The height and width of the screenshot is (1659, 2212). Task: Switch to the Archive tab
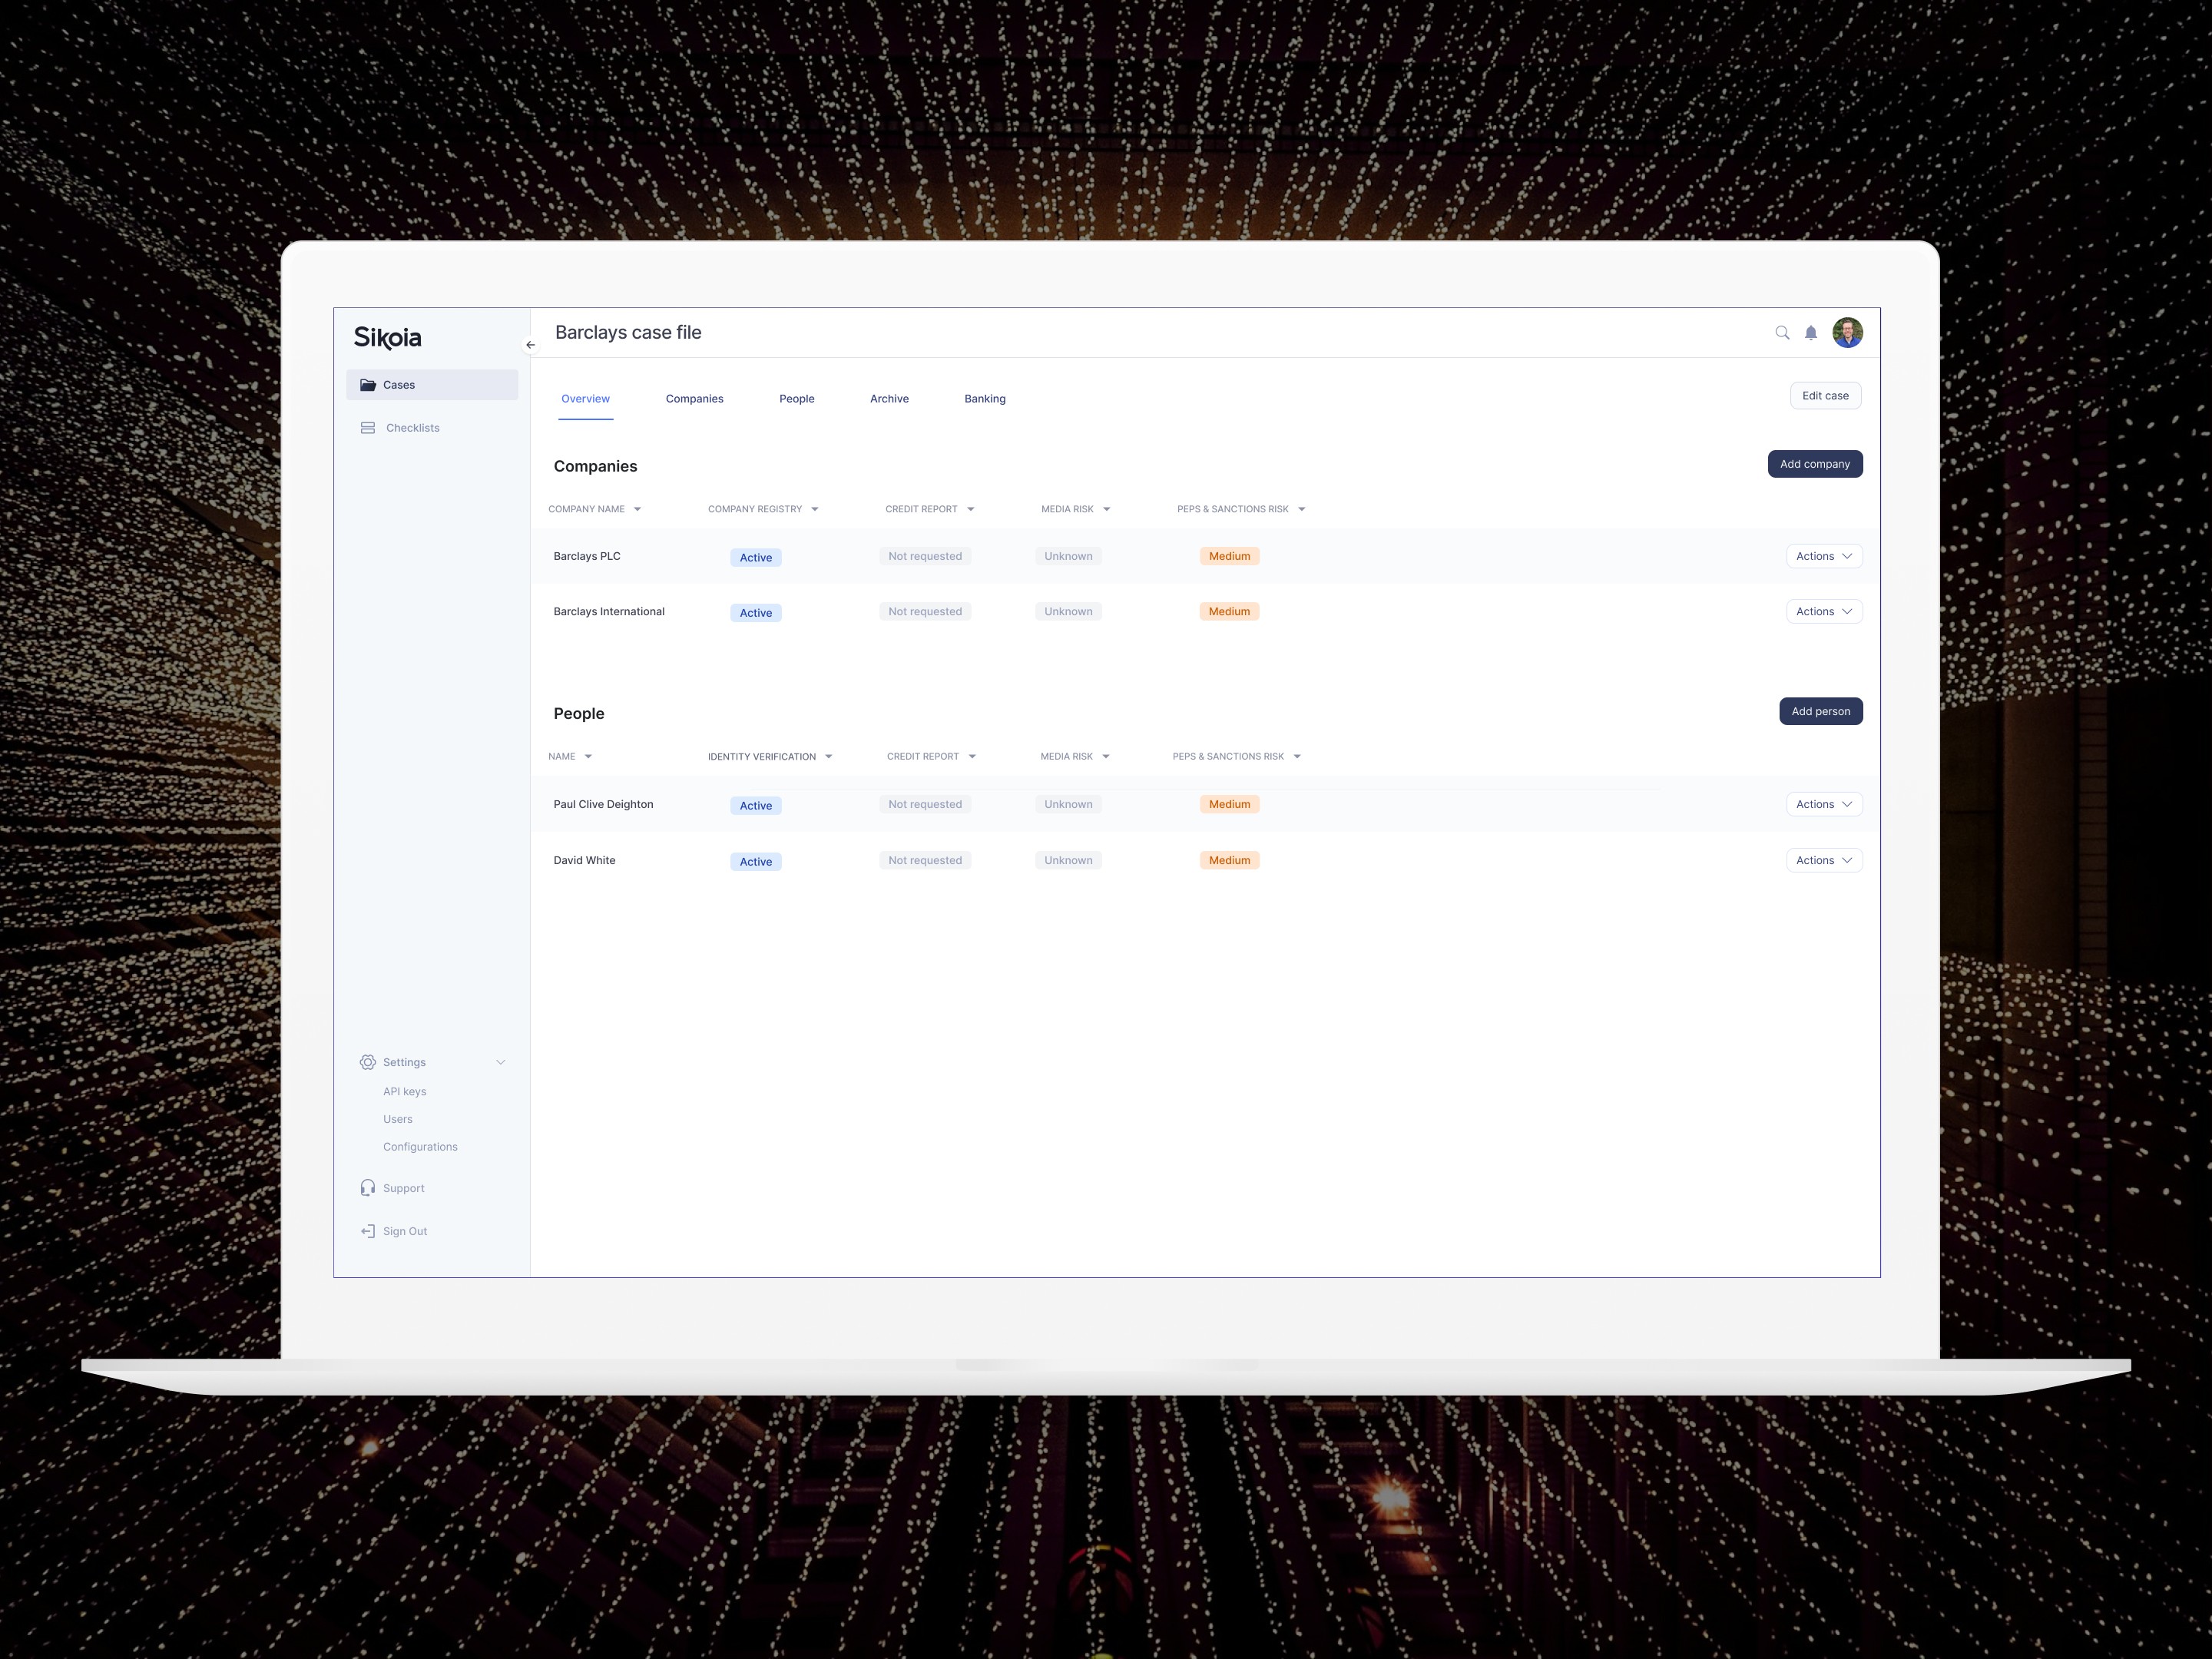[x=889, y=399]
